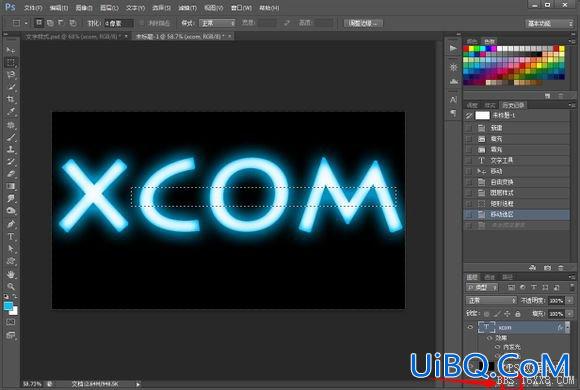Open the 不透明度 opacity slider arrow
Viewport: 580px width, 390px height.
570,300
